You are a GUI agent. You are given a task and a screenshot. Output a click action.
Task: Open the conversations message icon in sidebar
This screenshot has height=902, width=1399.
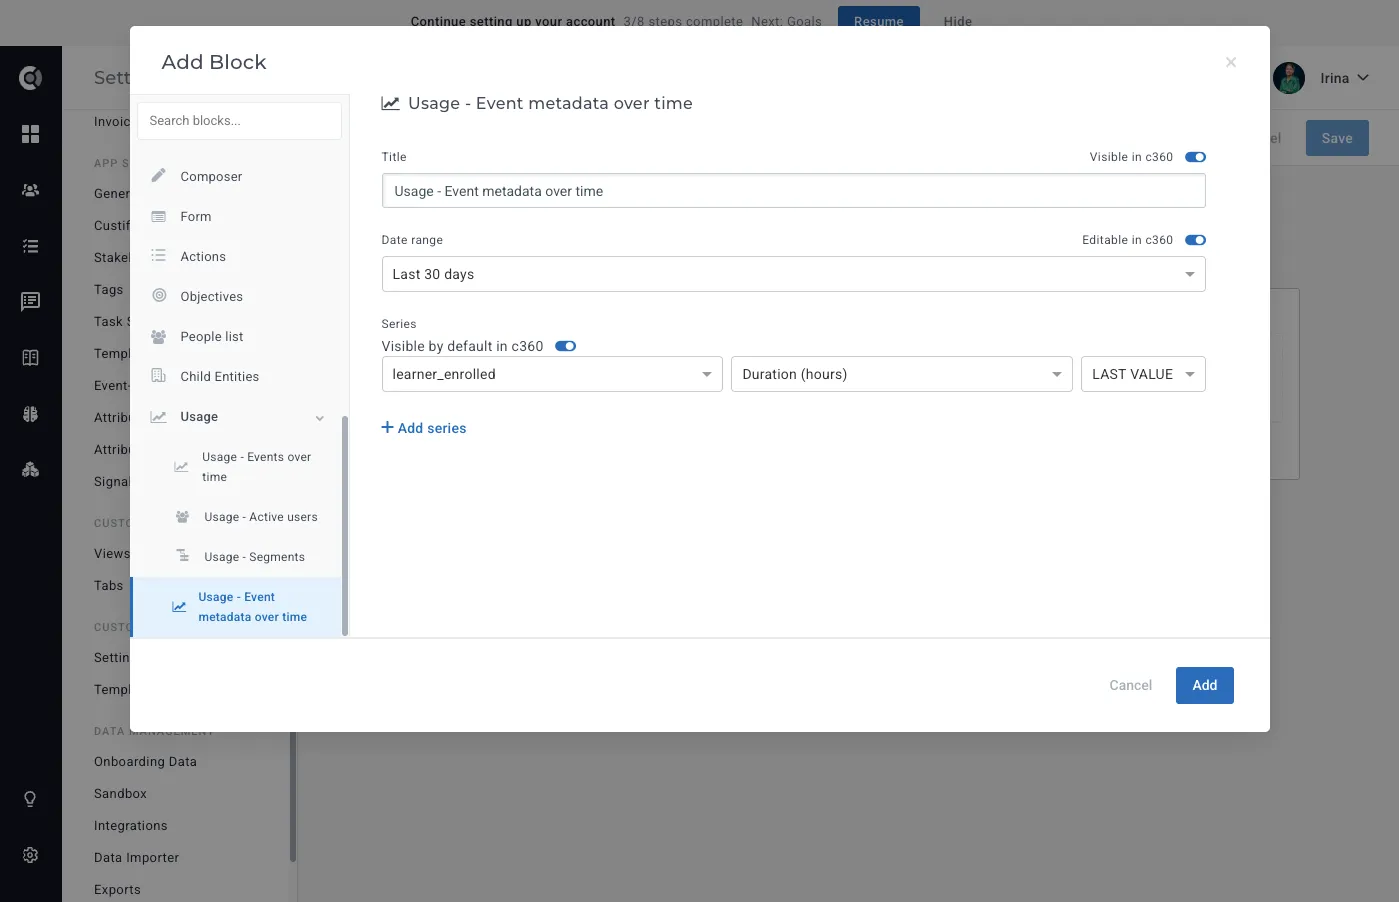pyautogui.click(x=31, y=301)
